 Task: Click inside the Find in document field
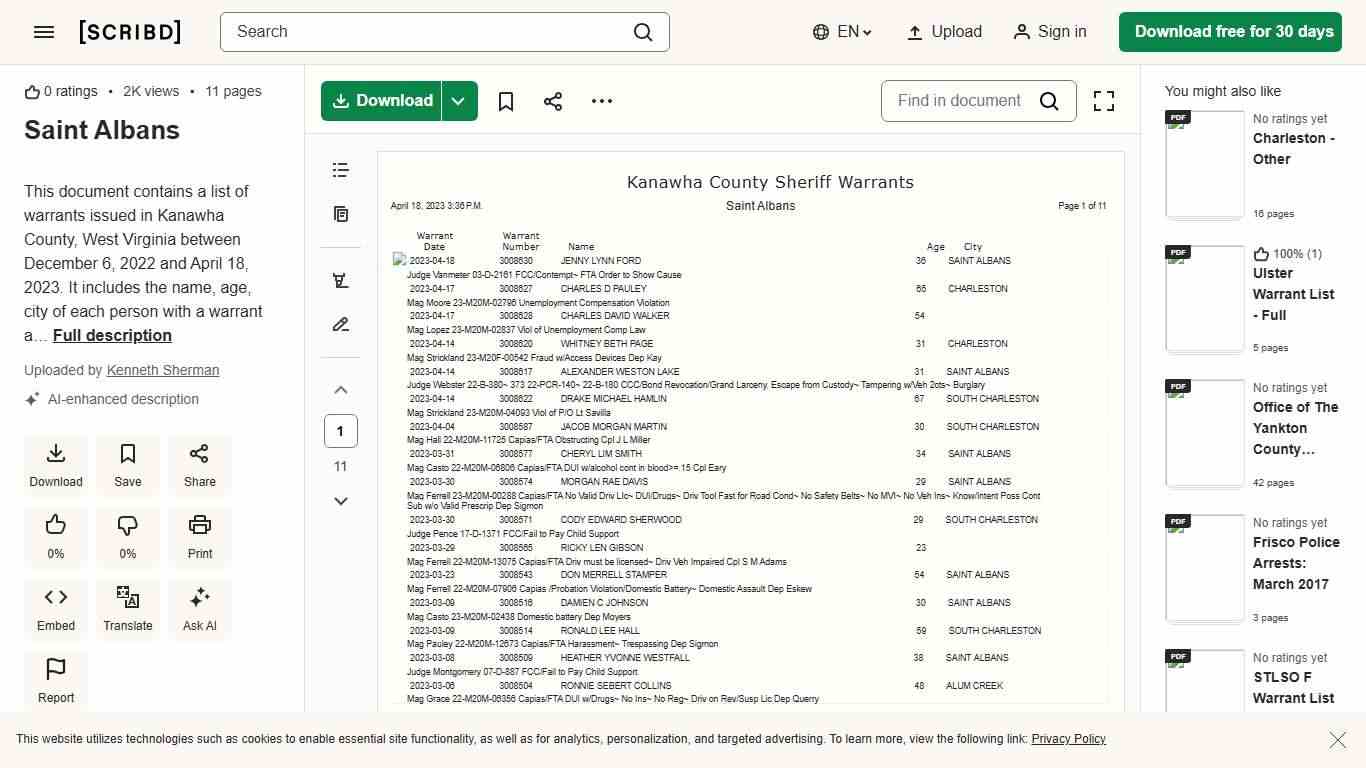(x=959, y=101)
